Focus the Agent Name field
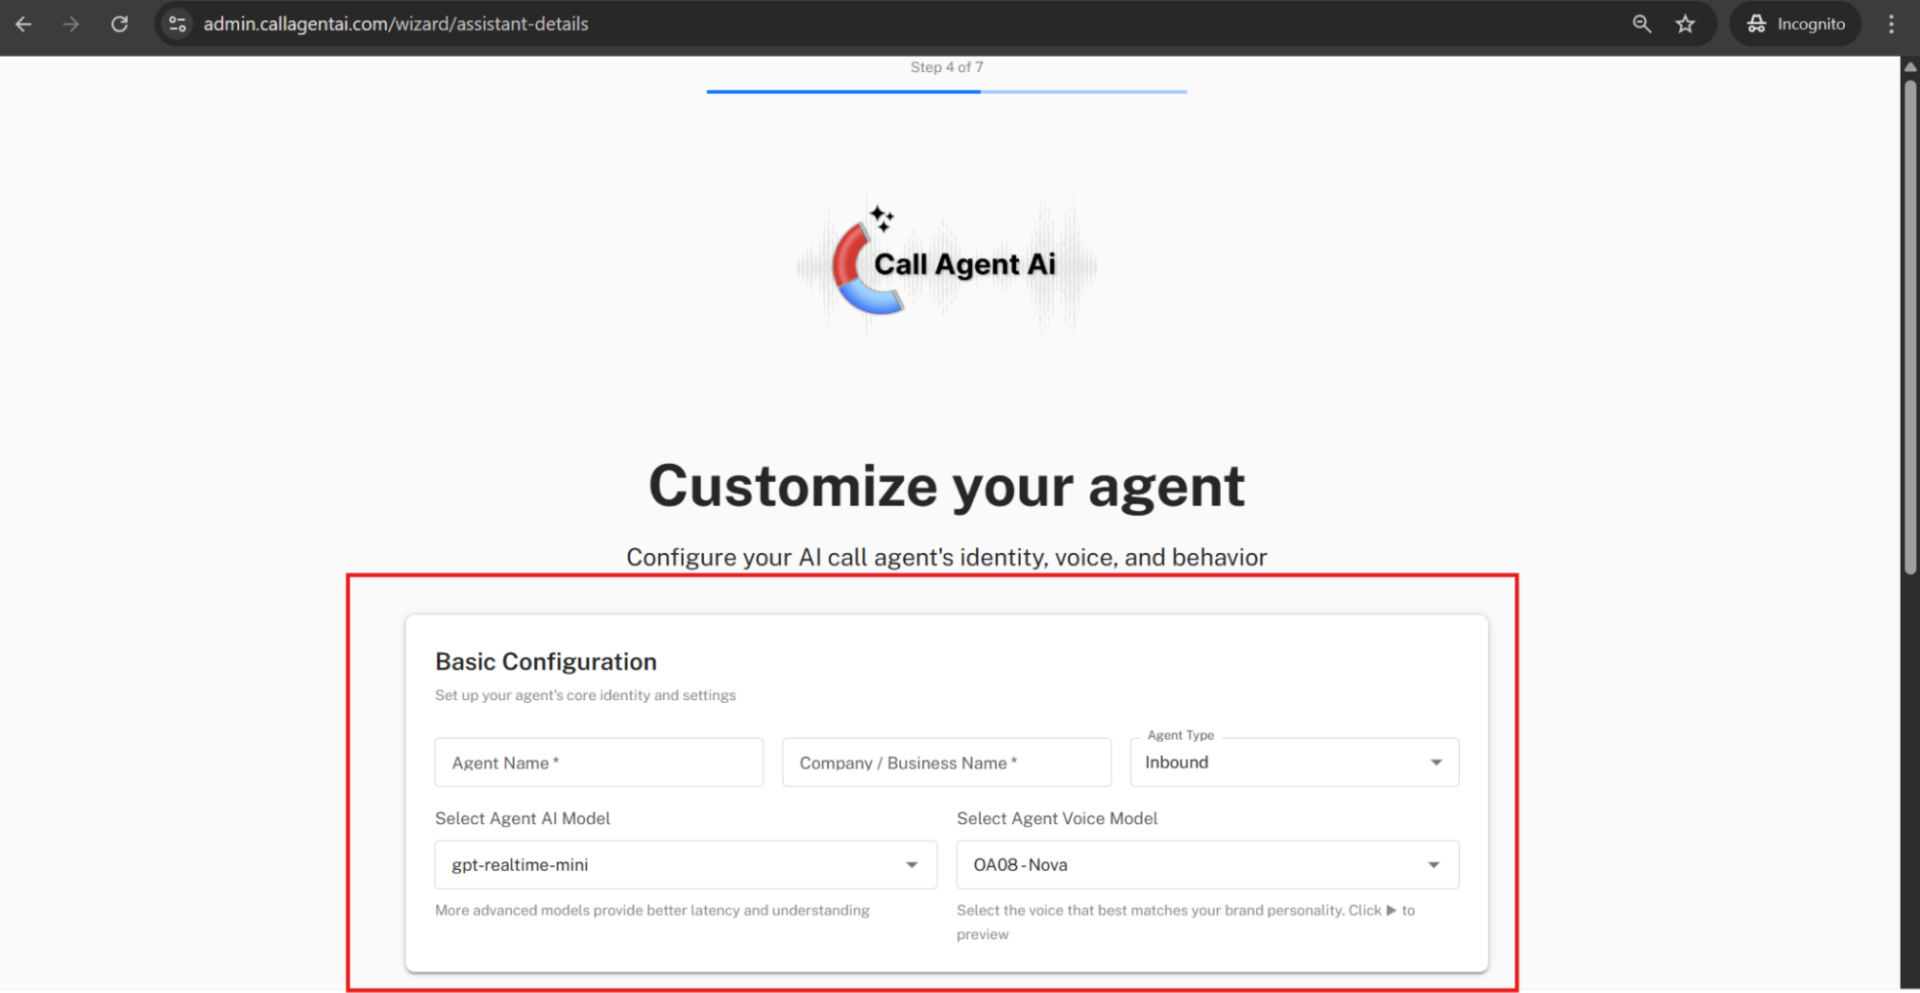Screen dimensions: 1920x993 point(598,763)
